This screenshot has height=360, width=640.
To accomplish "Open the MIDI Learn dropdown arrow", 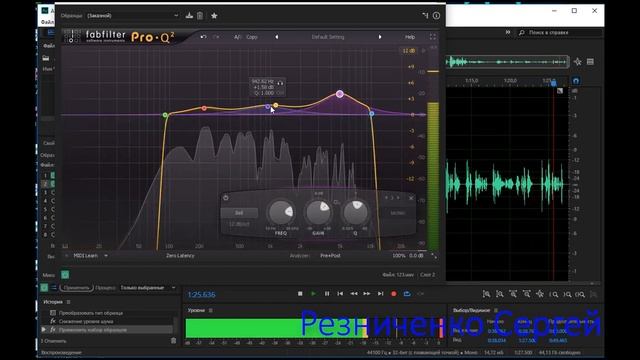I will 106,256.
